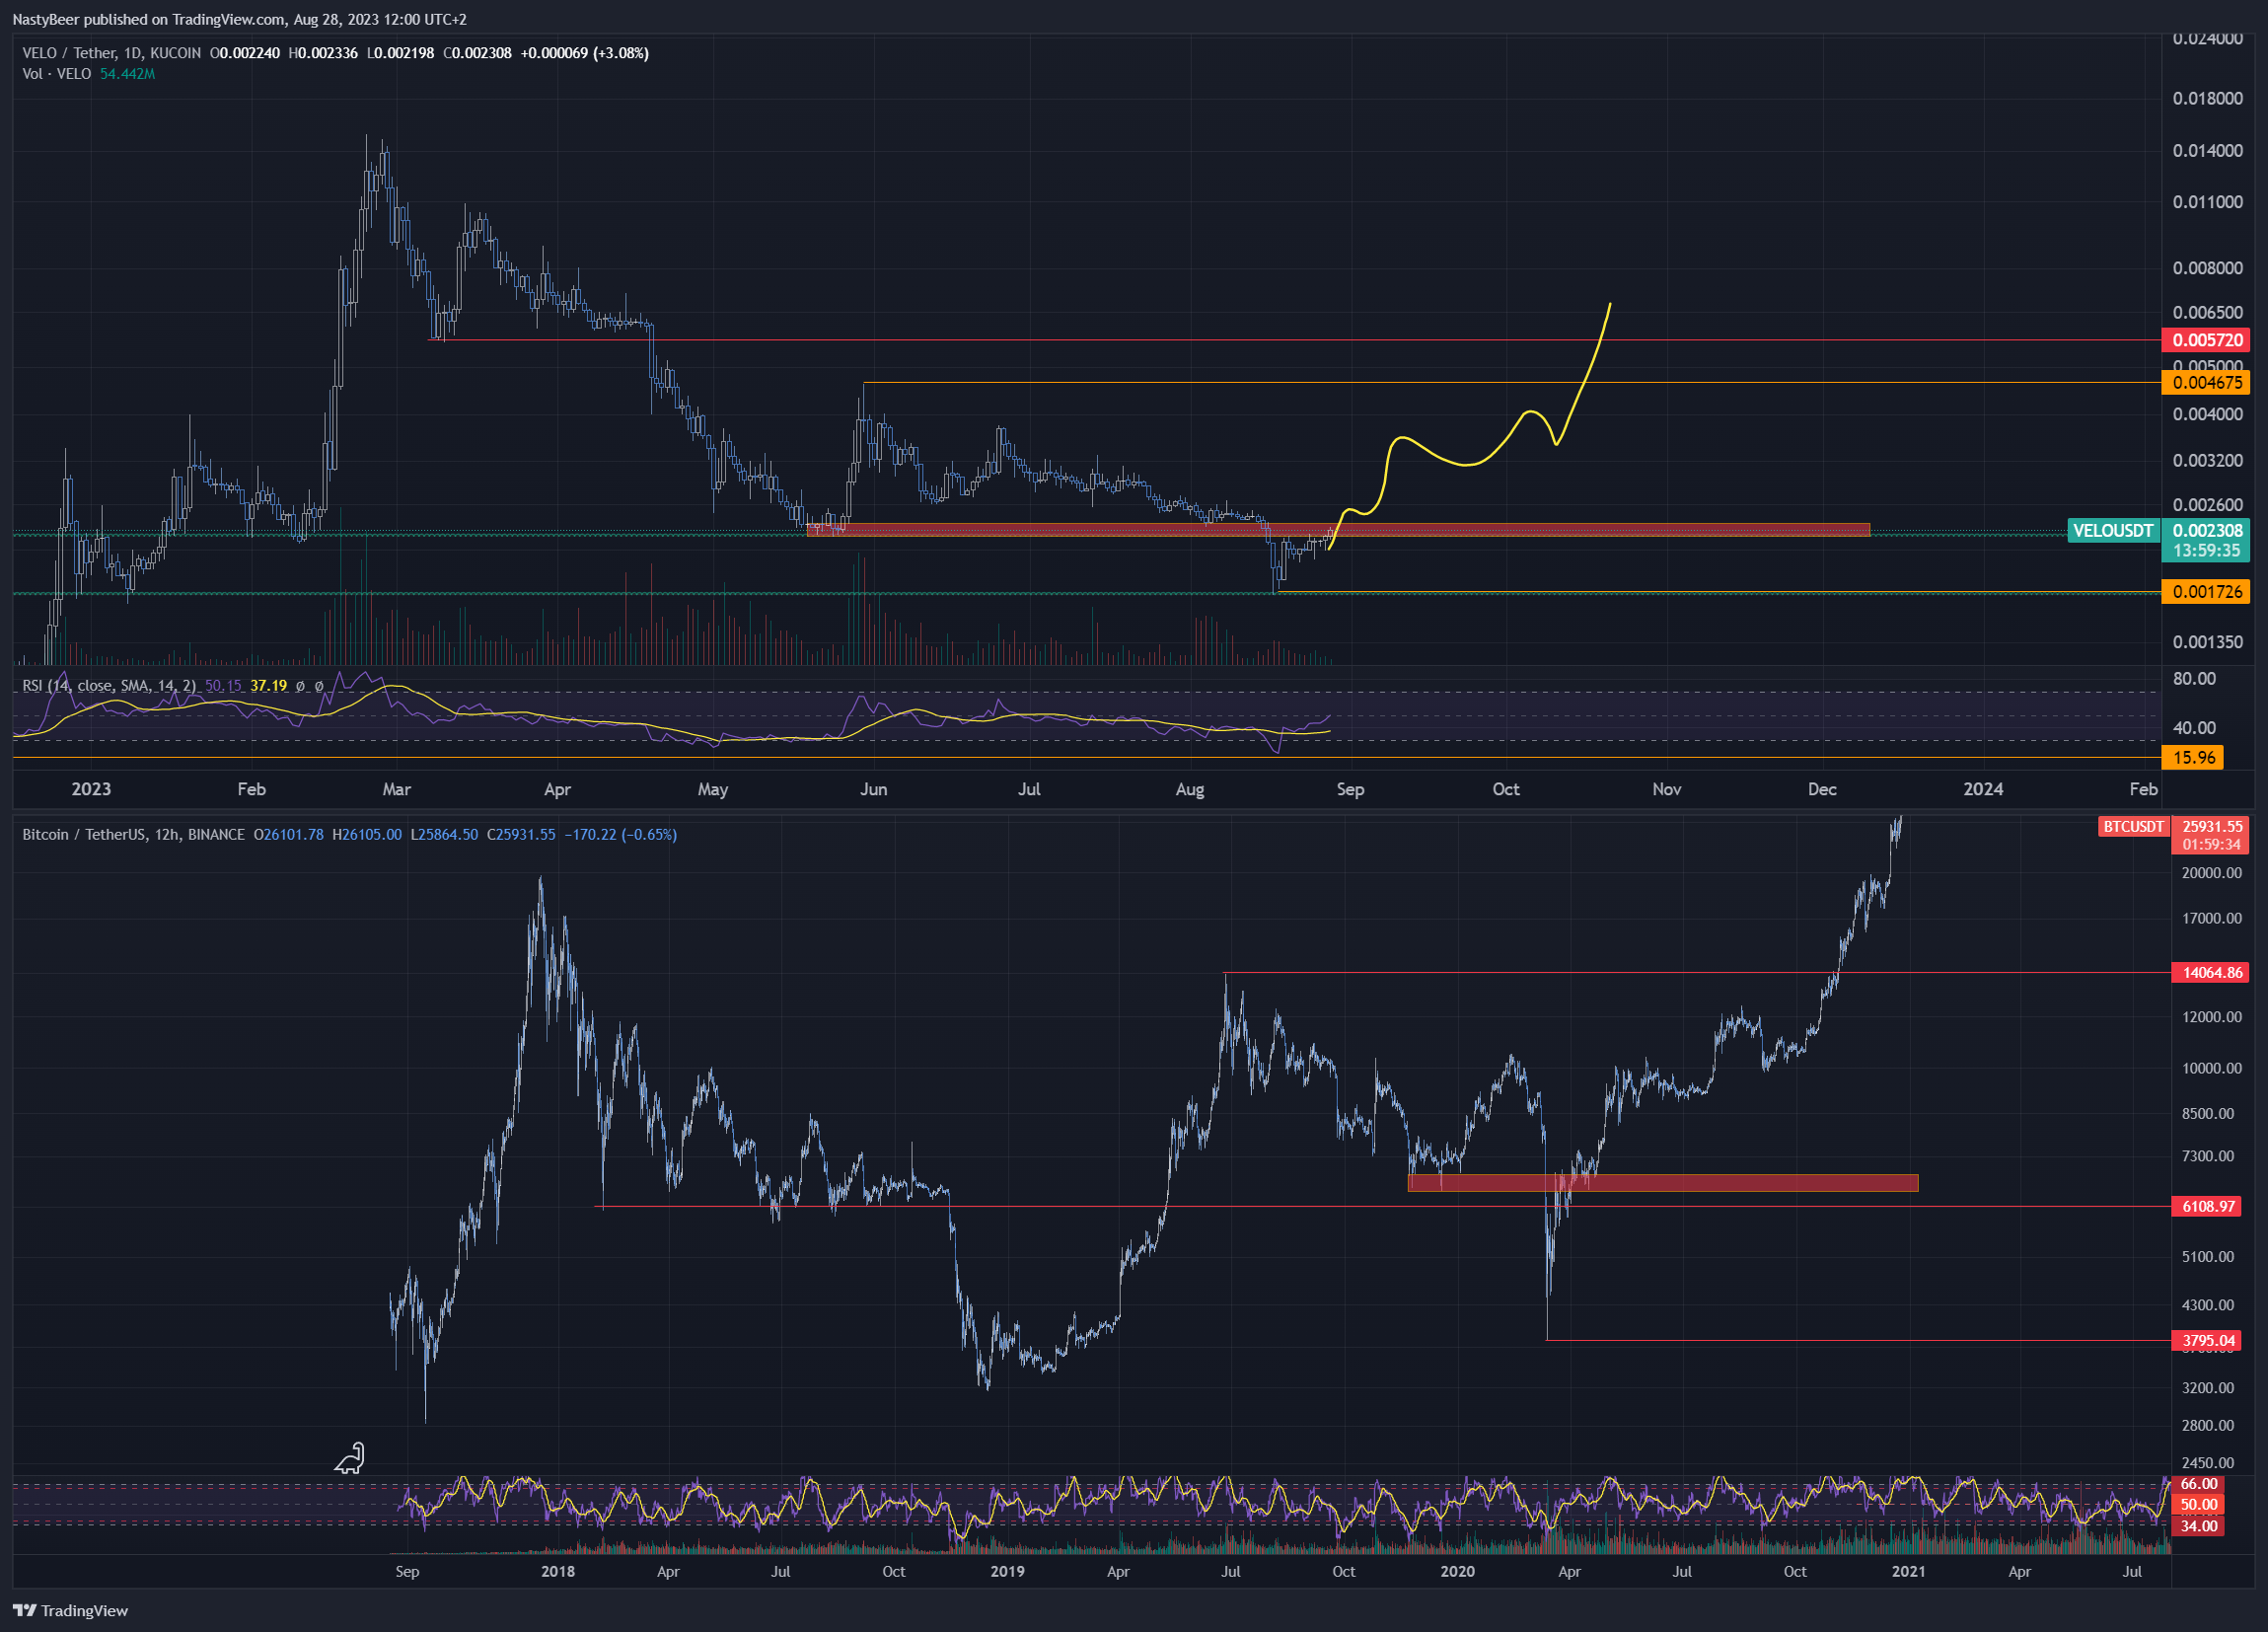The height and width of the screenshot is (1632, 2268).
Task: Click the 20000.00 tick on the Bitcoin price axis
Action: [2212, 873]
